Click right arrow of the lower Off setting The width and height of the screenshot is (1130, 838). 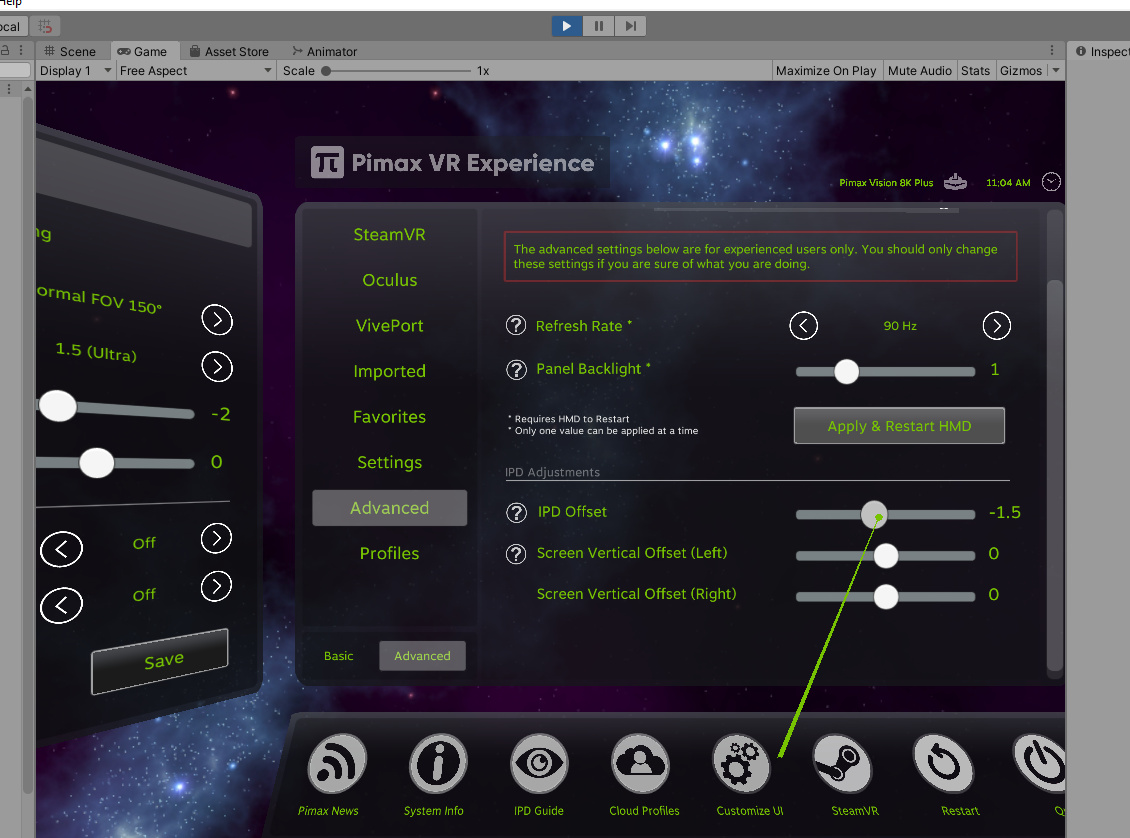click(216, 586)
